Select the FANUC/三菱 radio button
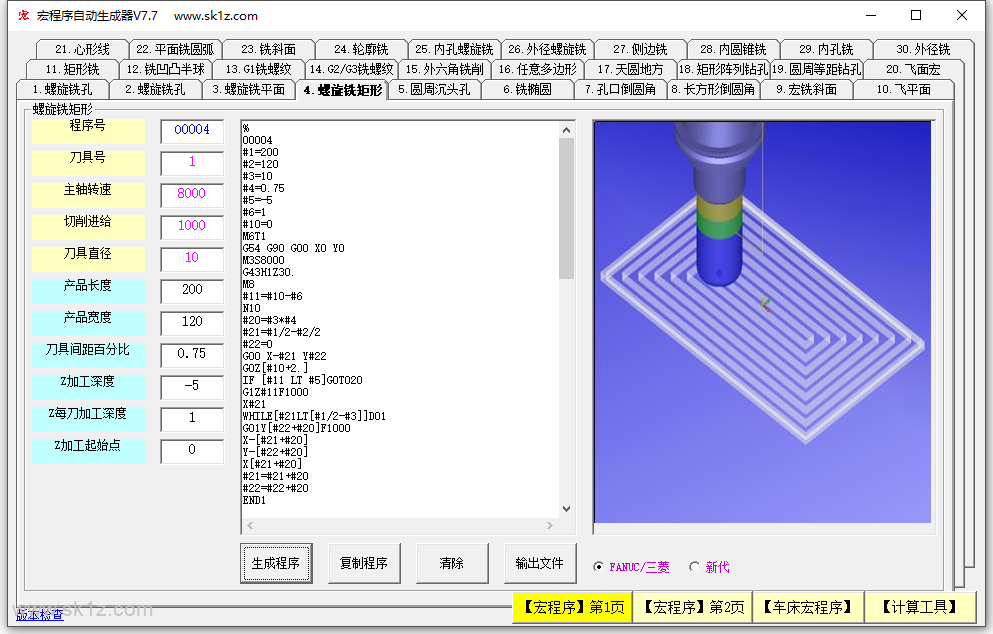This screenshot has height=634, width=993. point(598,567)
